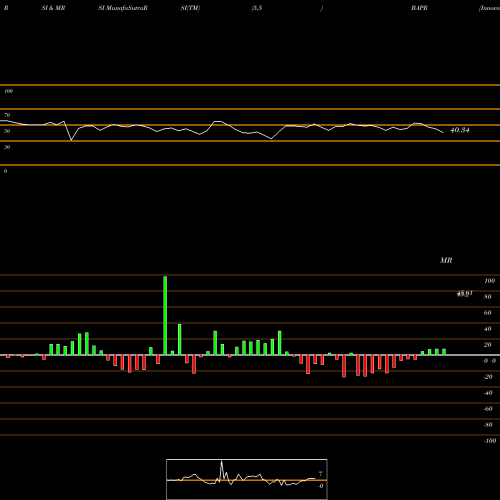Click the end of the white RSI line
This screenshot has height=500, width=500.
click(x=443, y=133)
